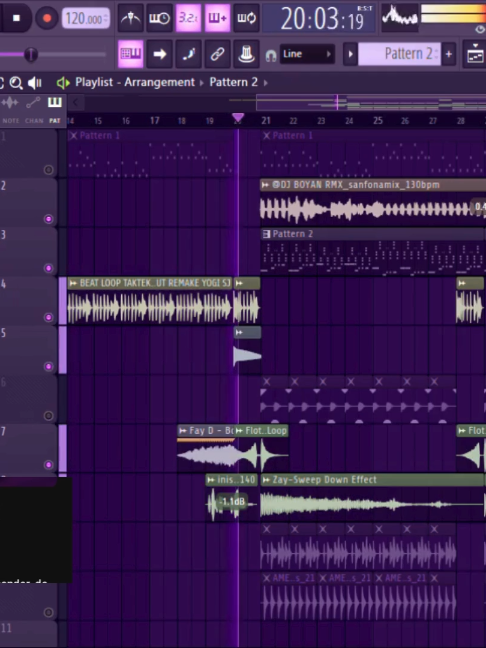Click the CPU load meter
486x648 pixels.
click(x=453, y=14)
